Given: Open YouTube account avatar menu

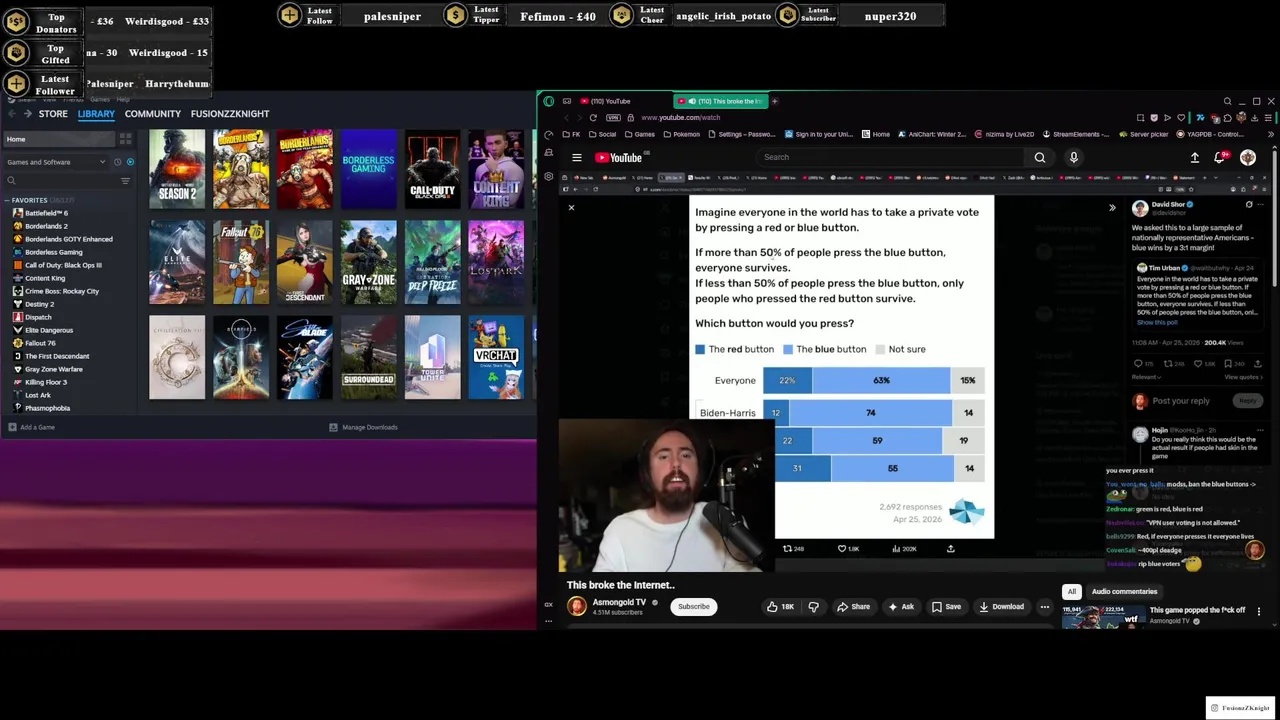Looking at the screenshot, I should (1248, 157).
